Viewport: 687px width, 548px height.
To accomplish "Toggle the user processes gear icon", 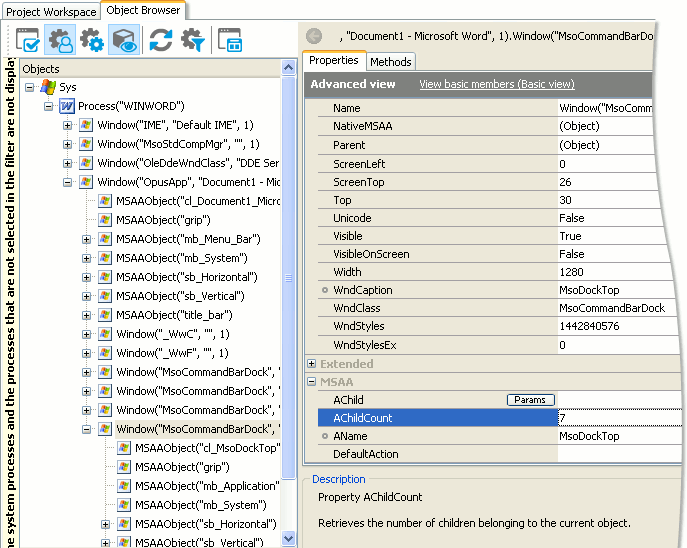I will (60, 40).
